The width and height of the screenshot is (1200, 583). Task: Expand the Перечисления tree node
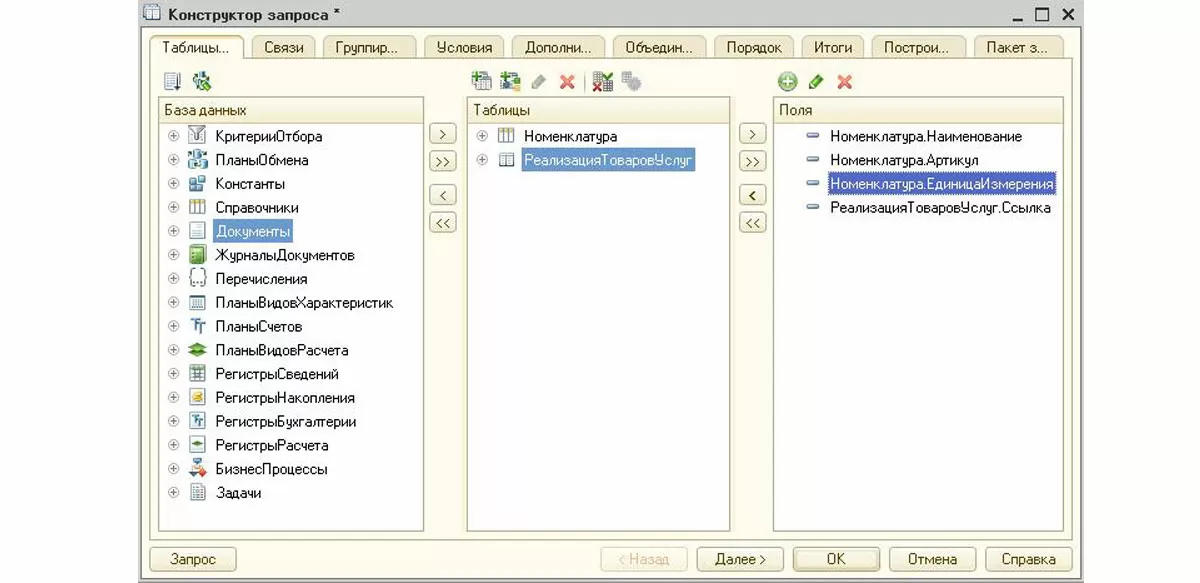[173, 279]
